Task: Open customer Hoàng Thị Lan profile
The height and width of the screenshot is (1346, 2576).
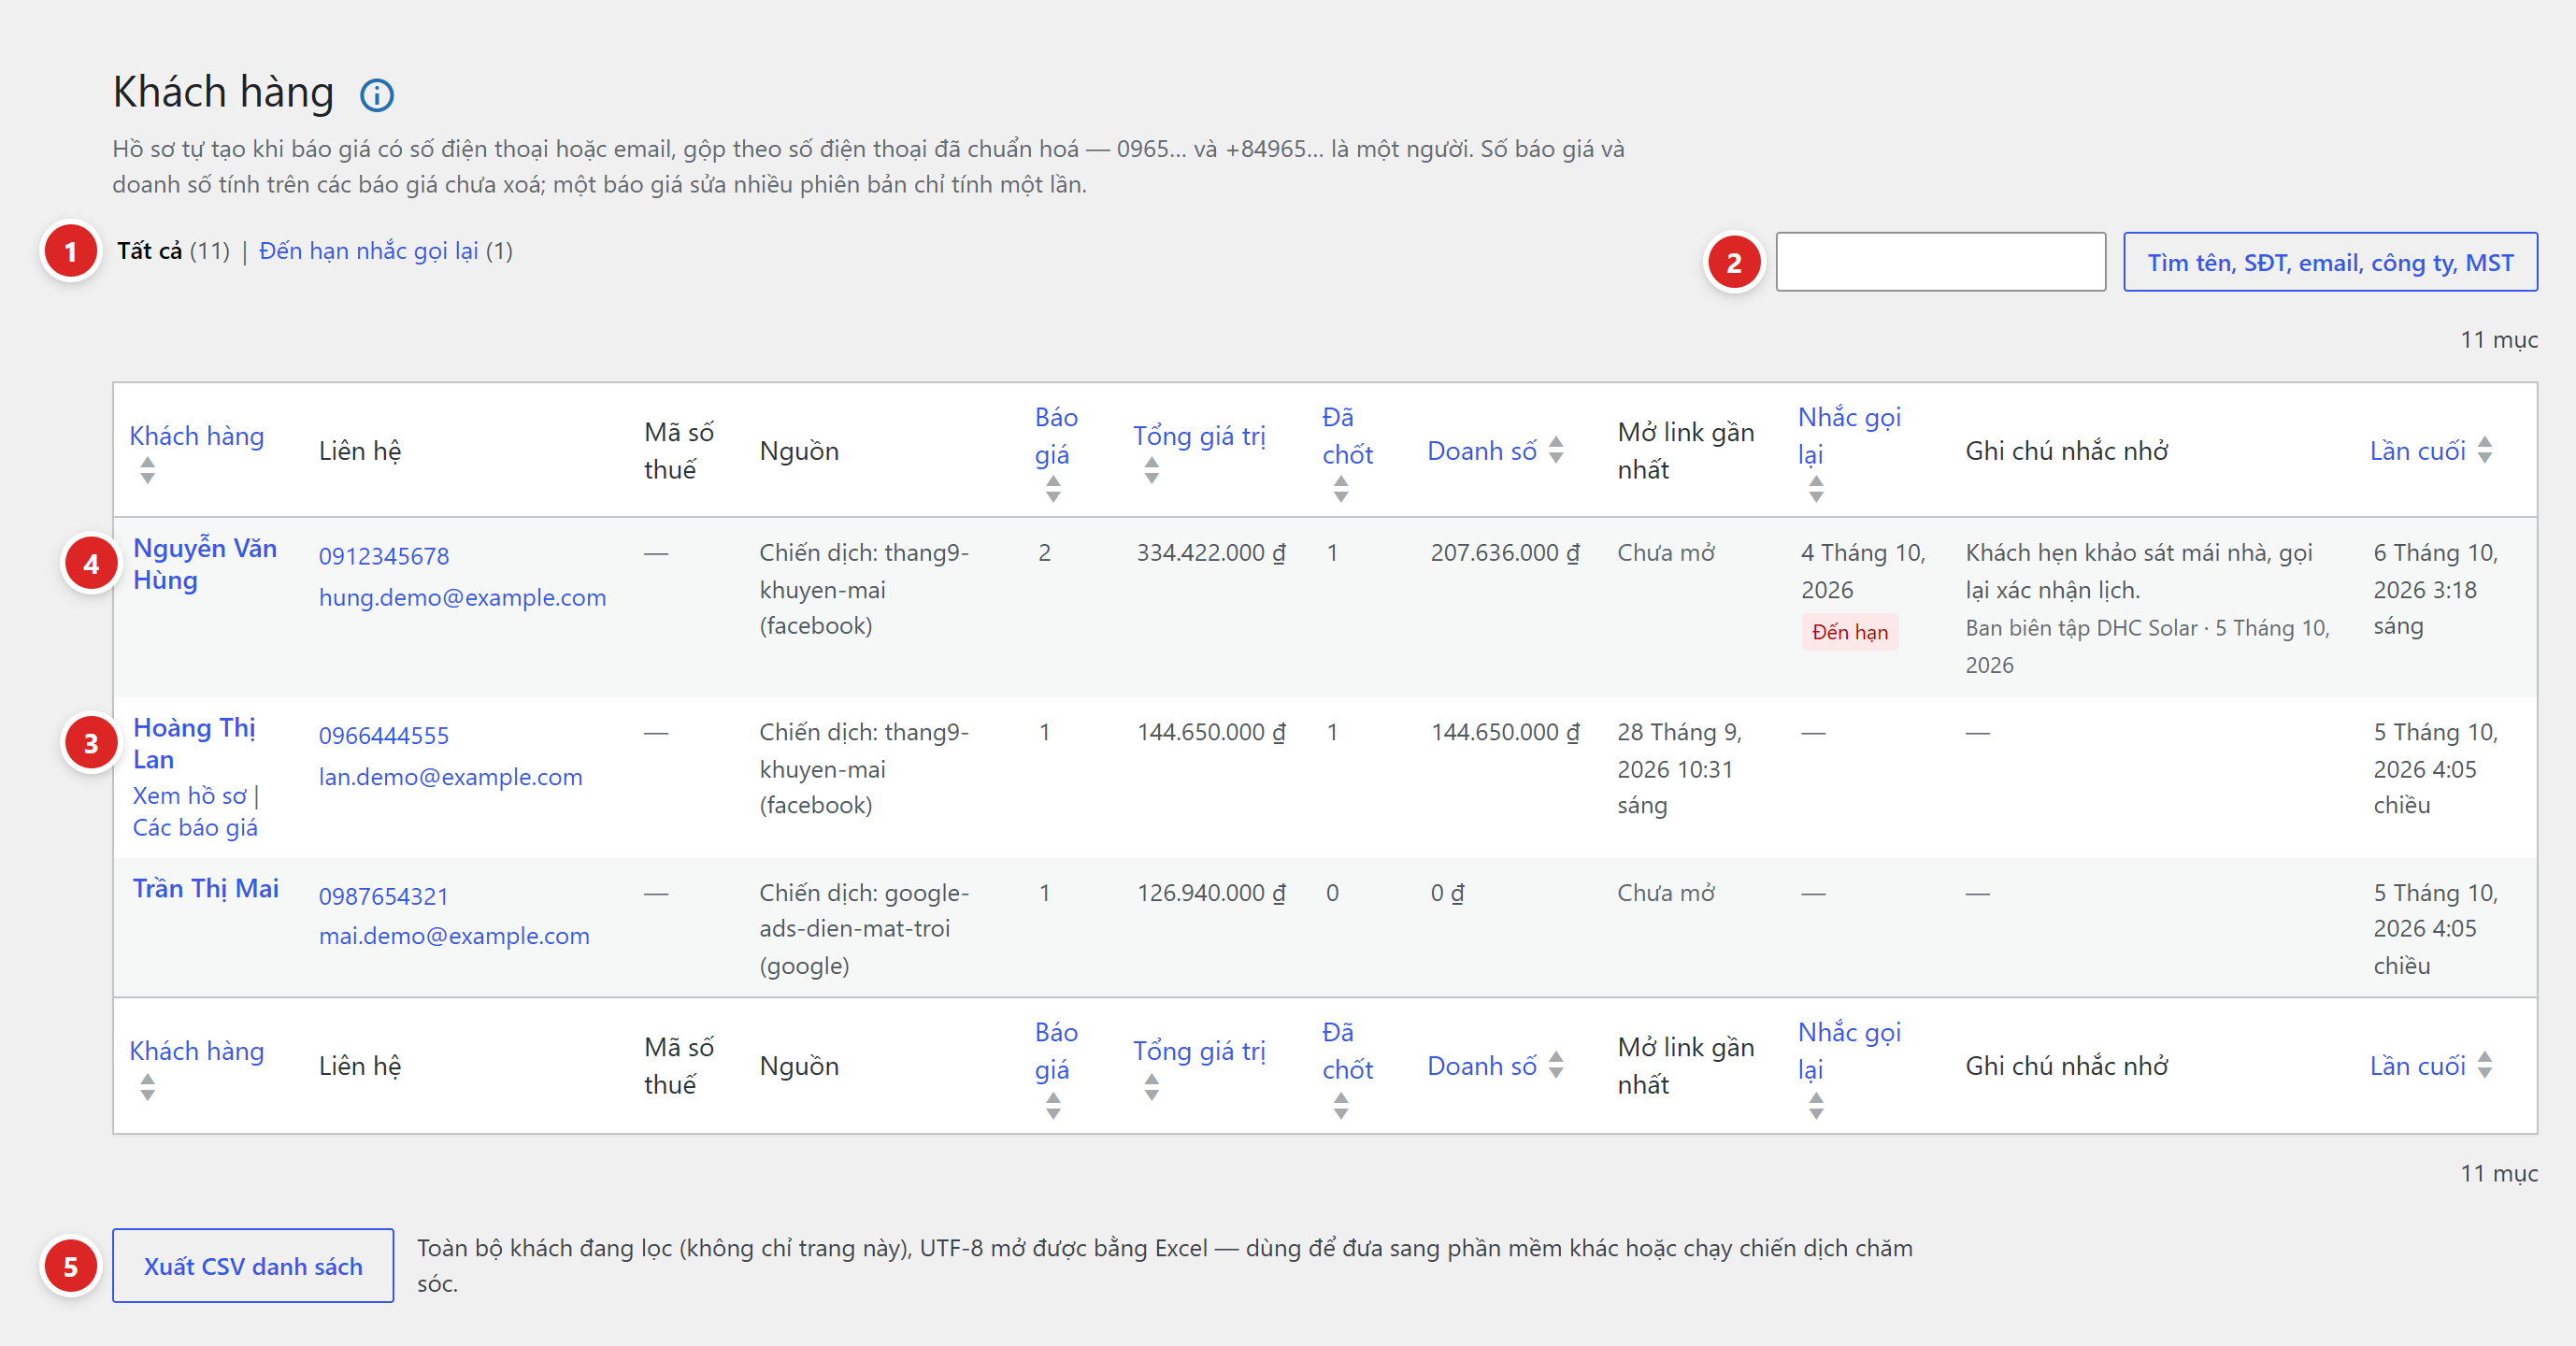Action: pos(194,743)
